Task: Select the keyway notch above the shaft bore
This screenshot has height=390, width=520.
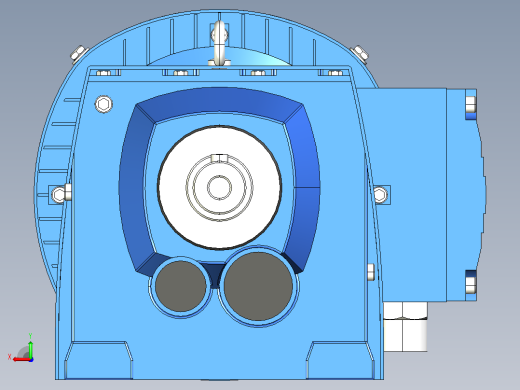Action: point(219,159)
